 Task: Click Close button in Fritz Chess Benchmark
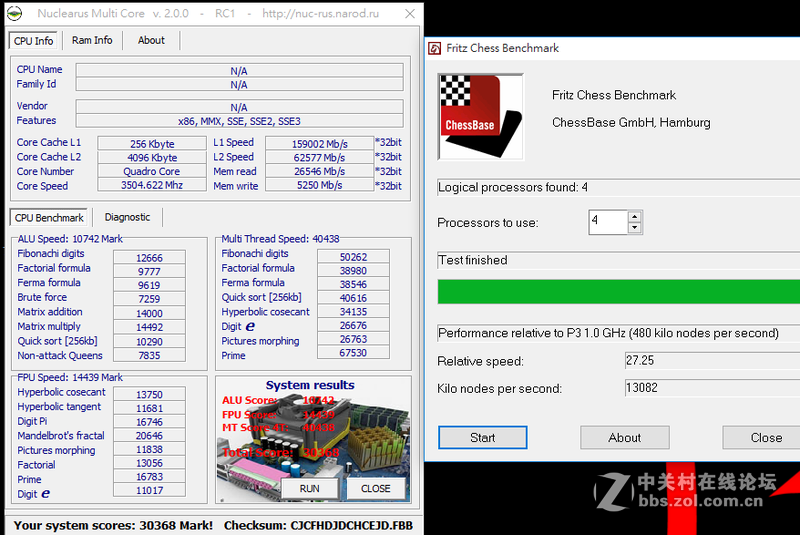point(761,438)
